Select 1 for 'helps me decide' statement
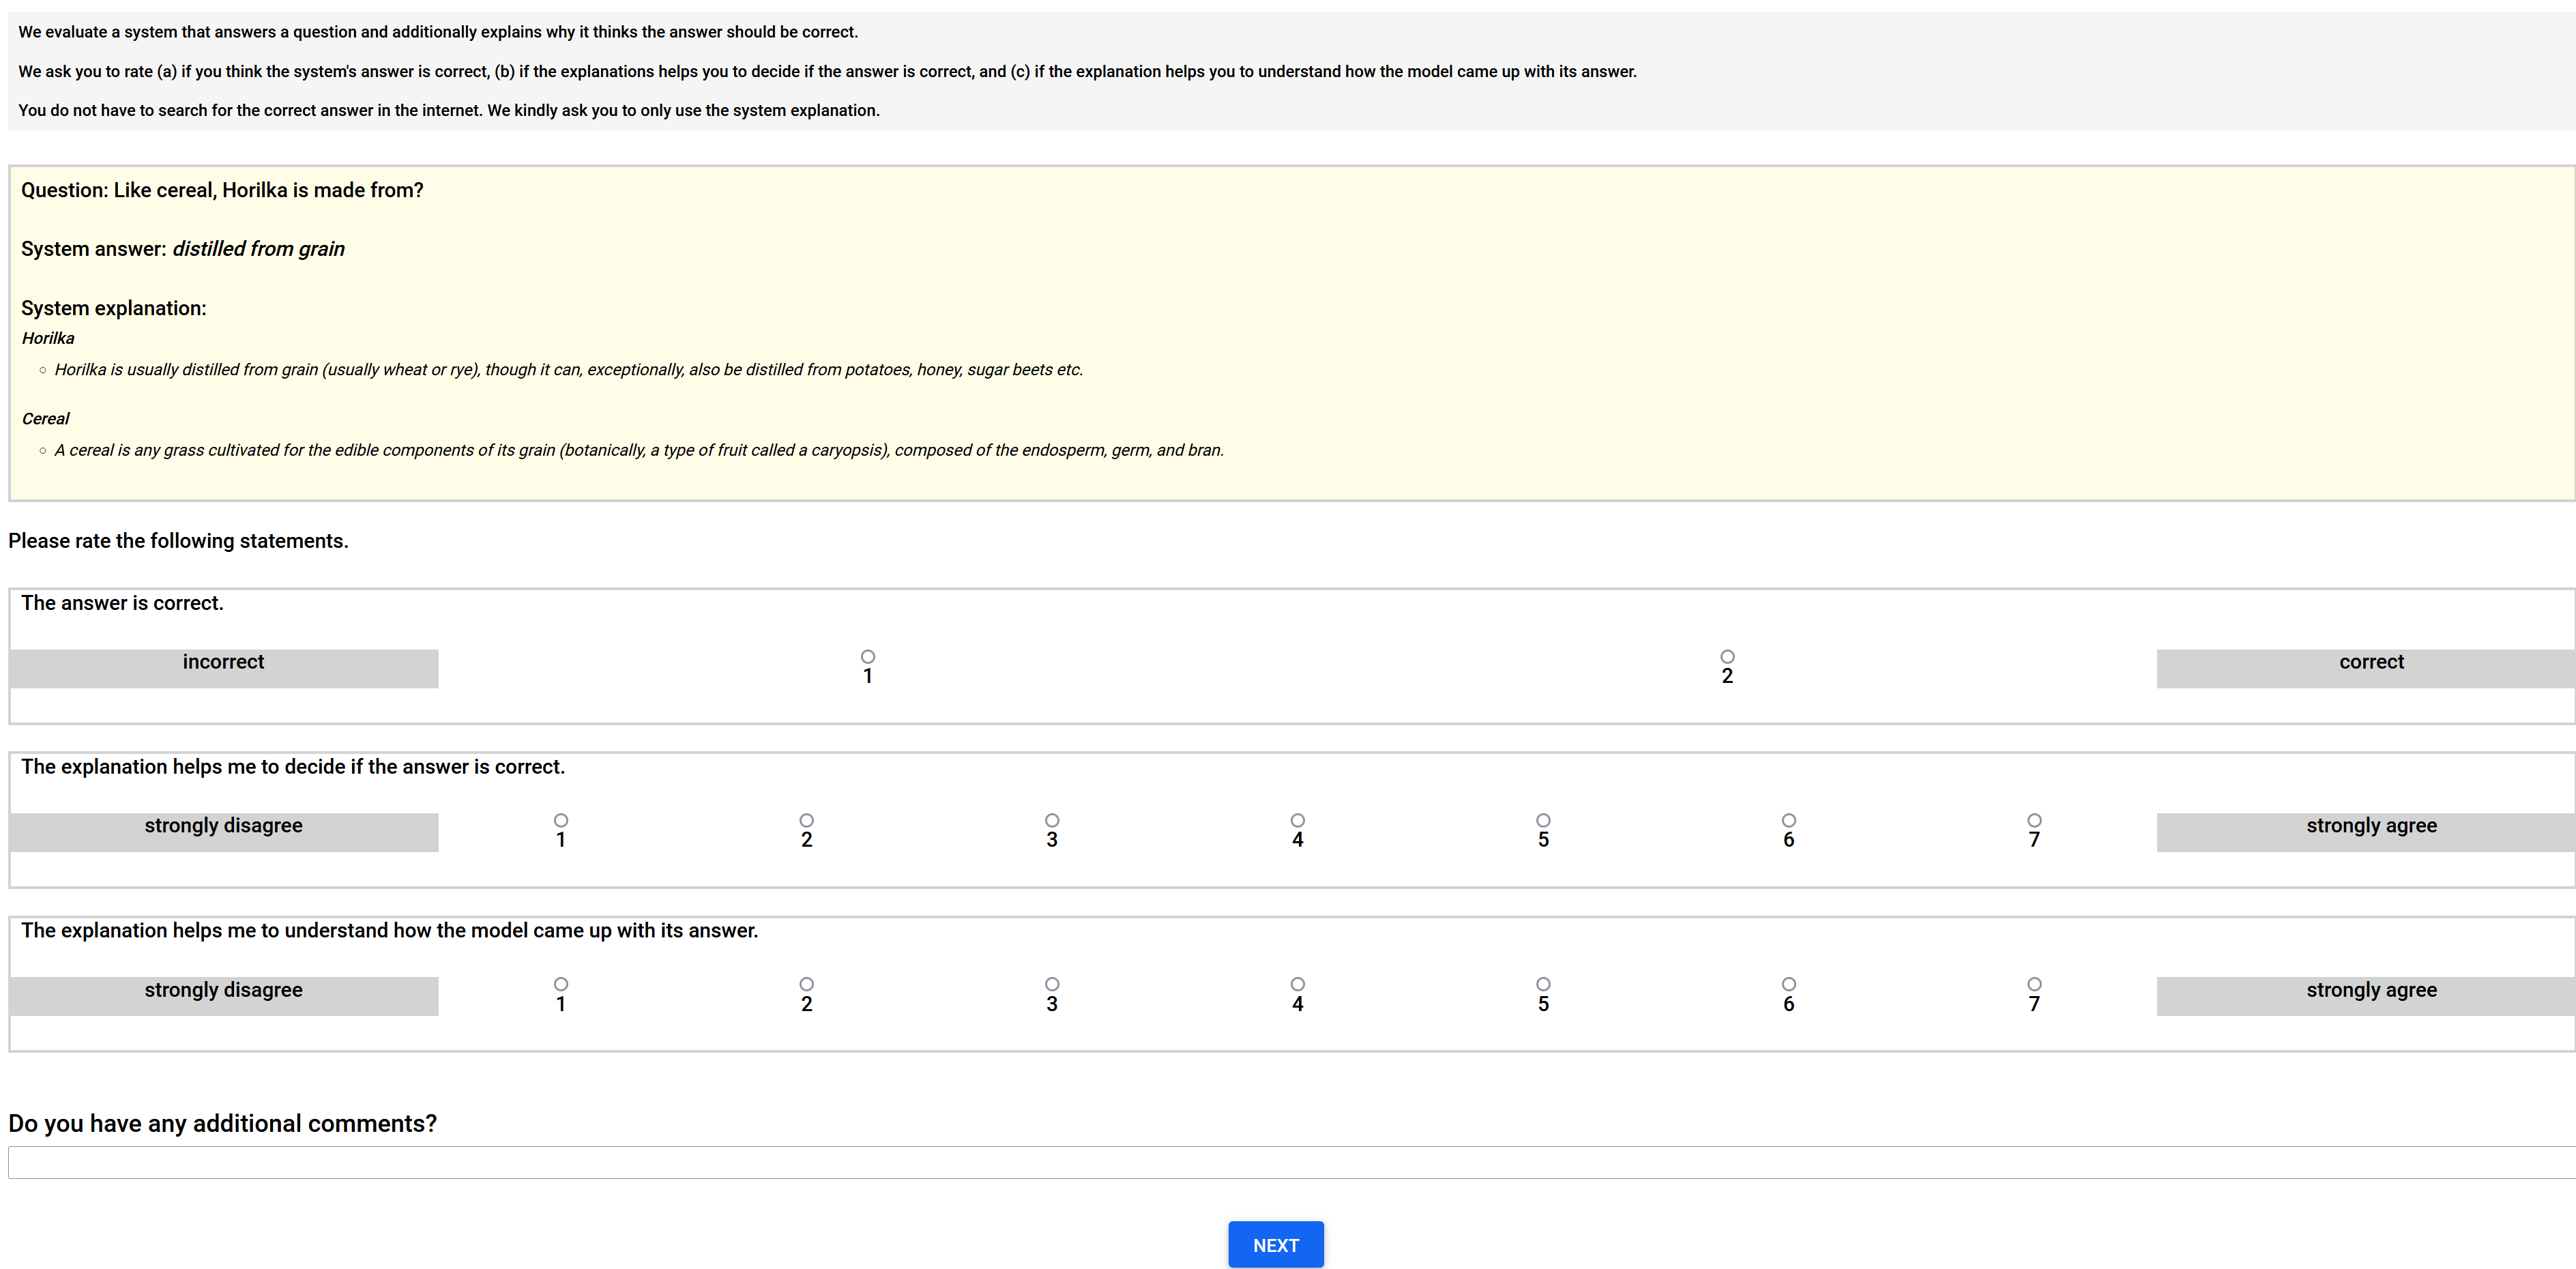Viewport: 2576px width, 1269px height. click(x=561, y=820)
